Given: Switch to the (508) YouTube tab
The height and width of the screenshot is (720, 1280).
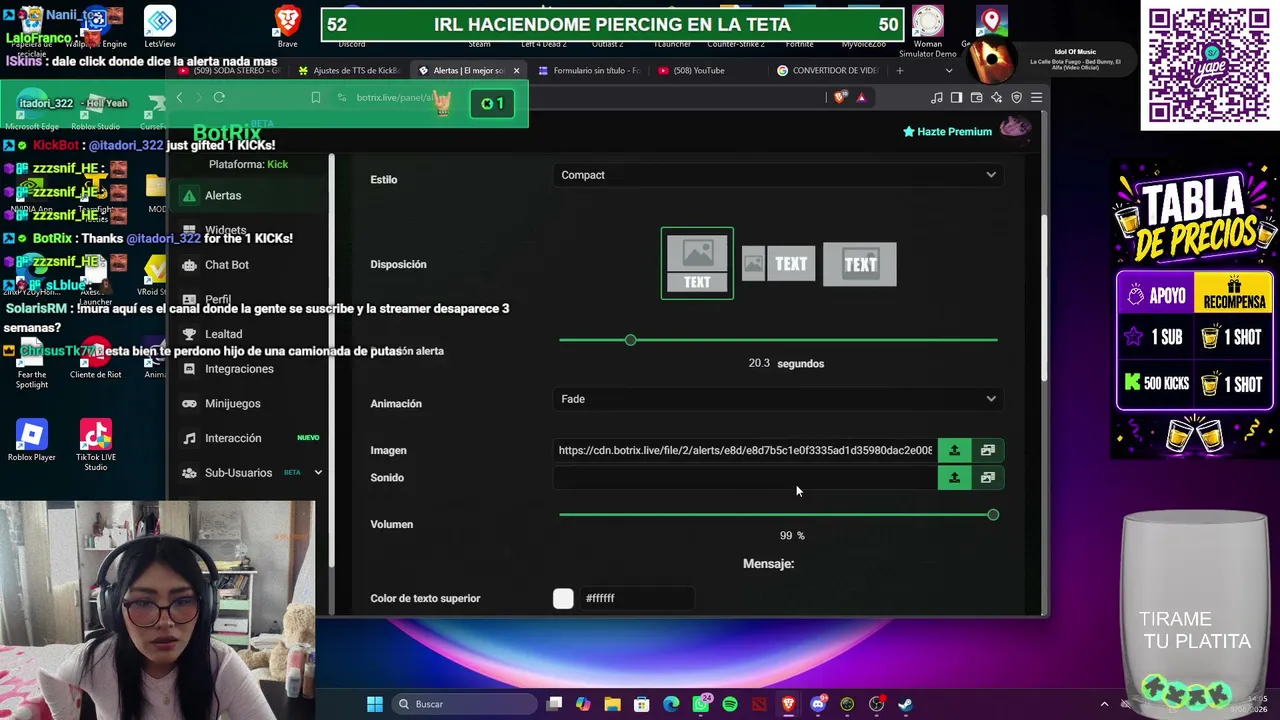Looking at the screenshot, I should point(709,71).
